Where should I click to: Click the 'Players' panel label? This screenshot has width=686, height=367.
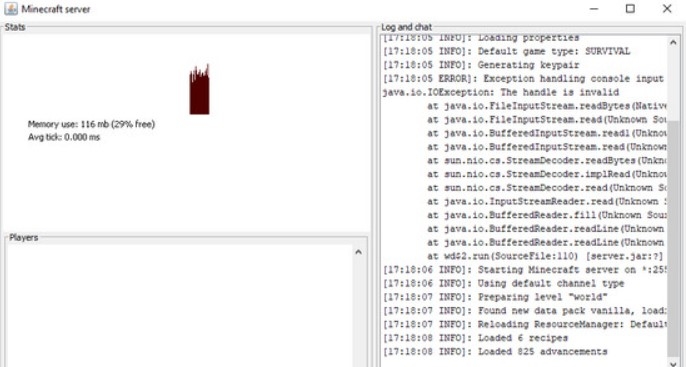point(24,238)
